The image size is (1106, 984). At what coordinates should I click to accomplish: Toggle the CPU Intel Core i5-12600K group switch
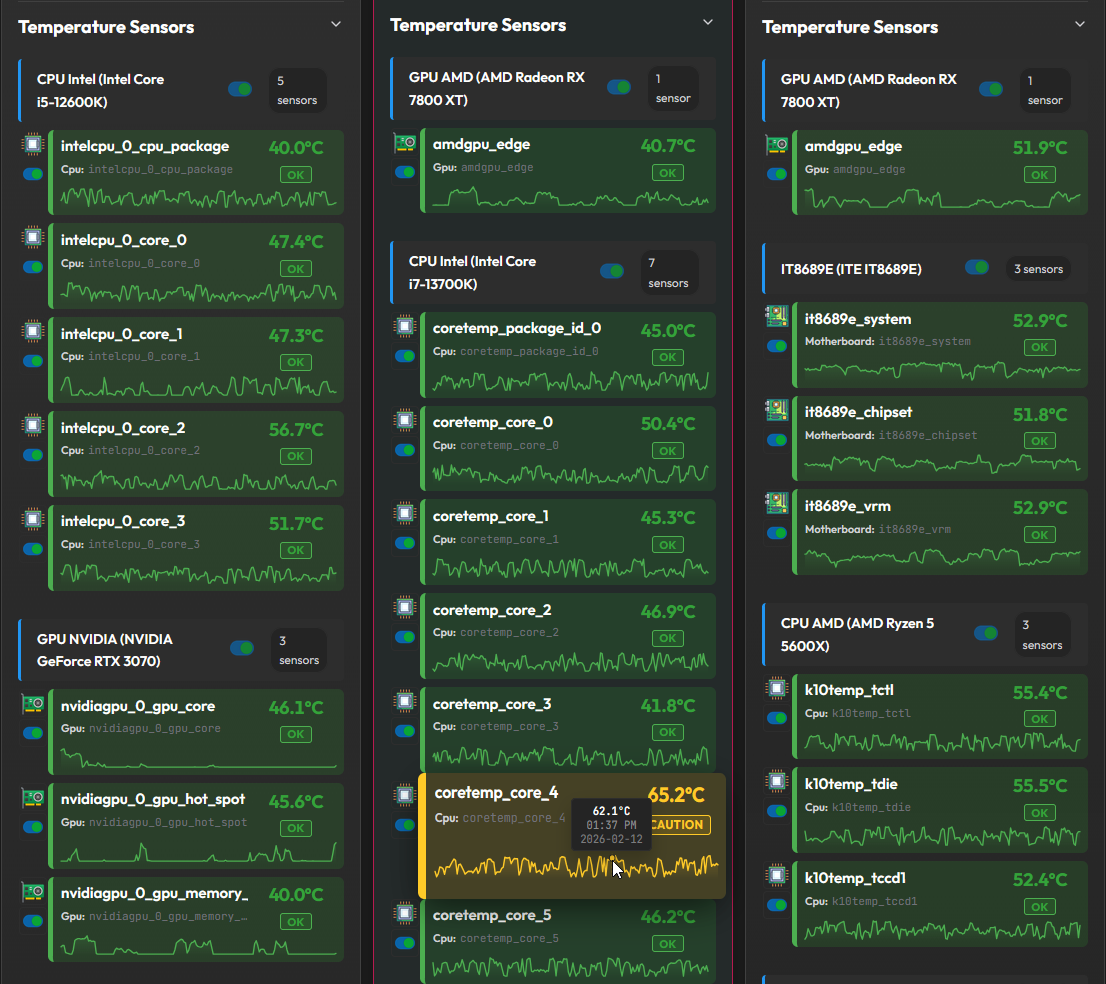coord(240,90)
